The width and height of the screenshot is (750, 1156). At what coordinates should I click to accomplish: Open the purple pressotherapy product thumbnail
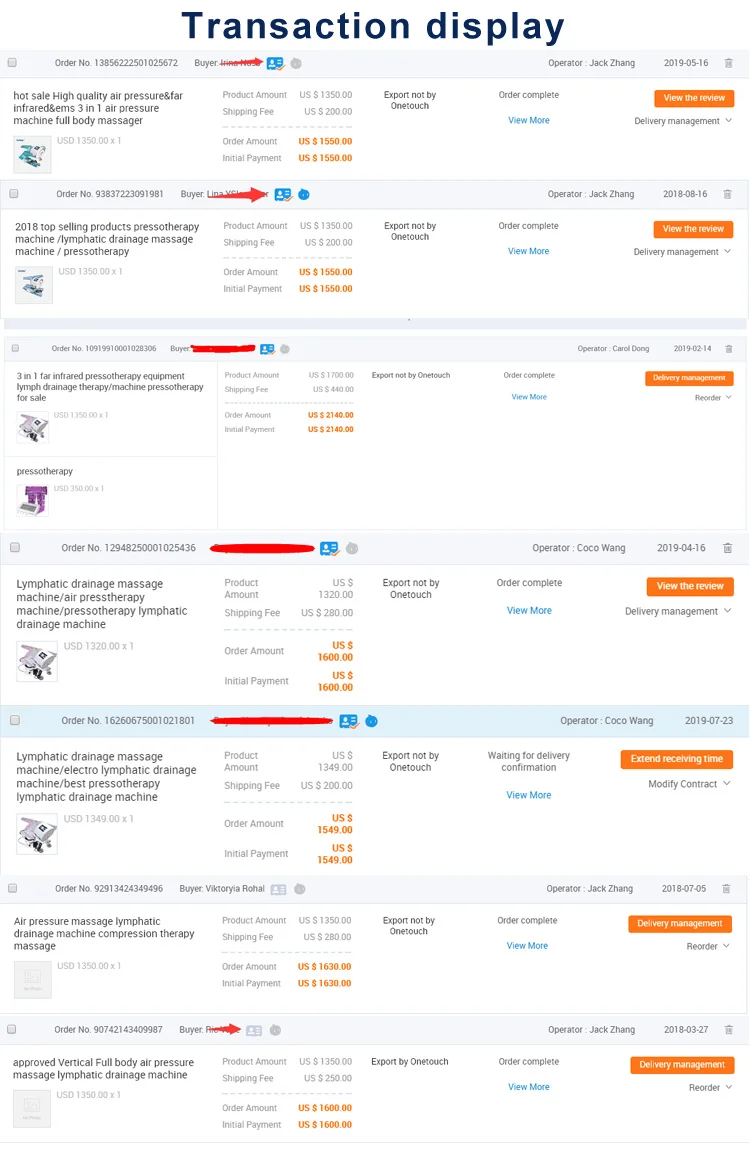coord(33,500)
